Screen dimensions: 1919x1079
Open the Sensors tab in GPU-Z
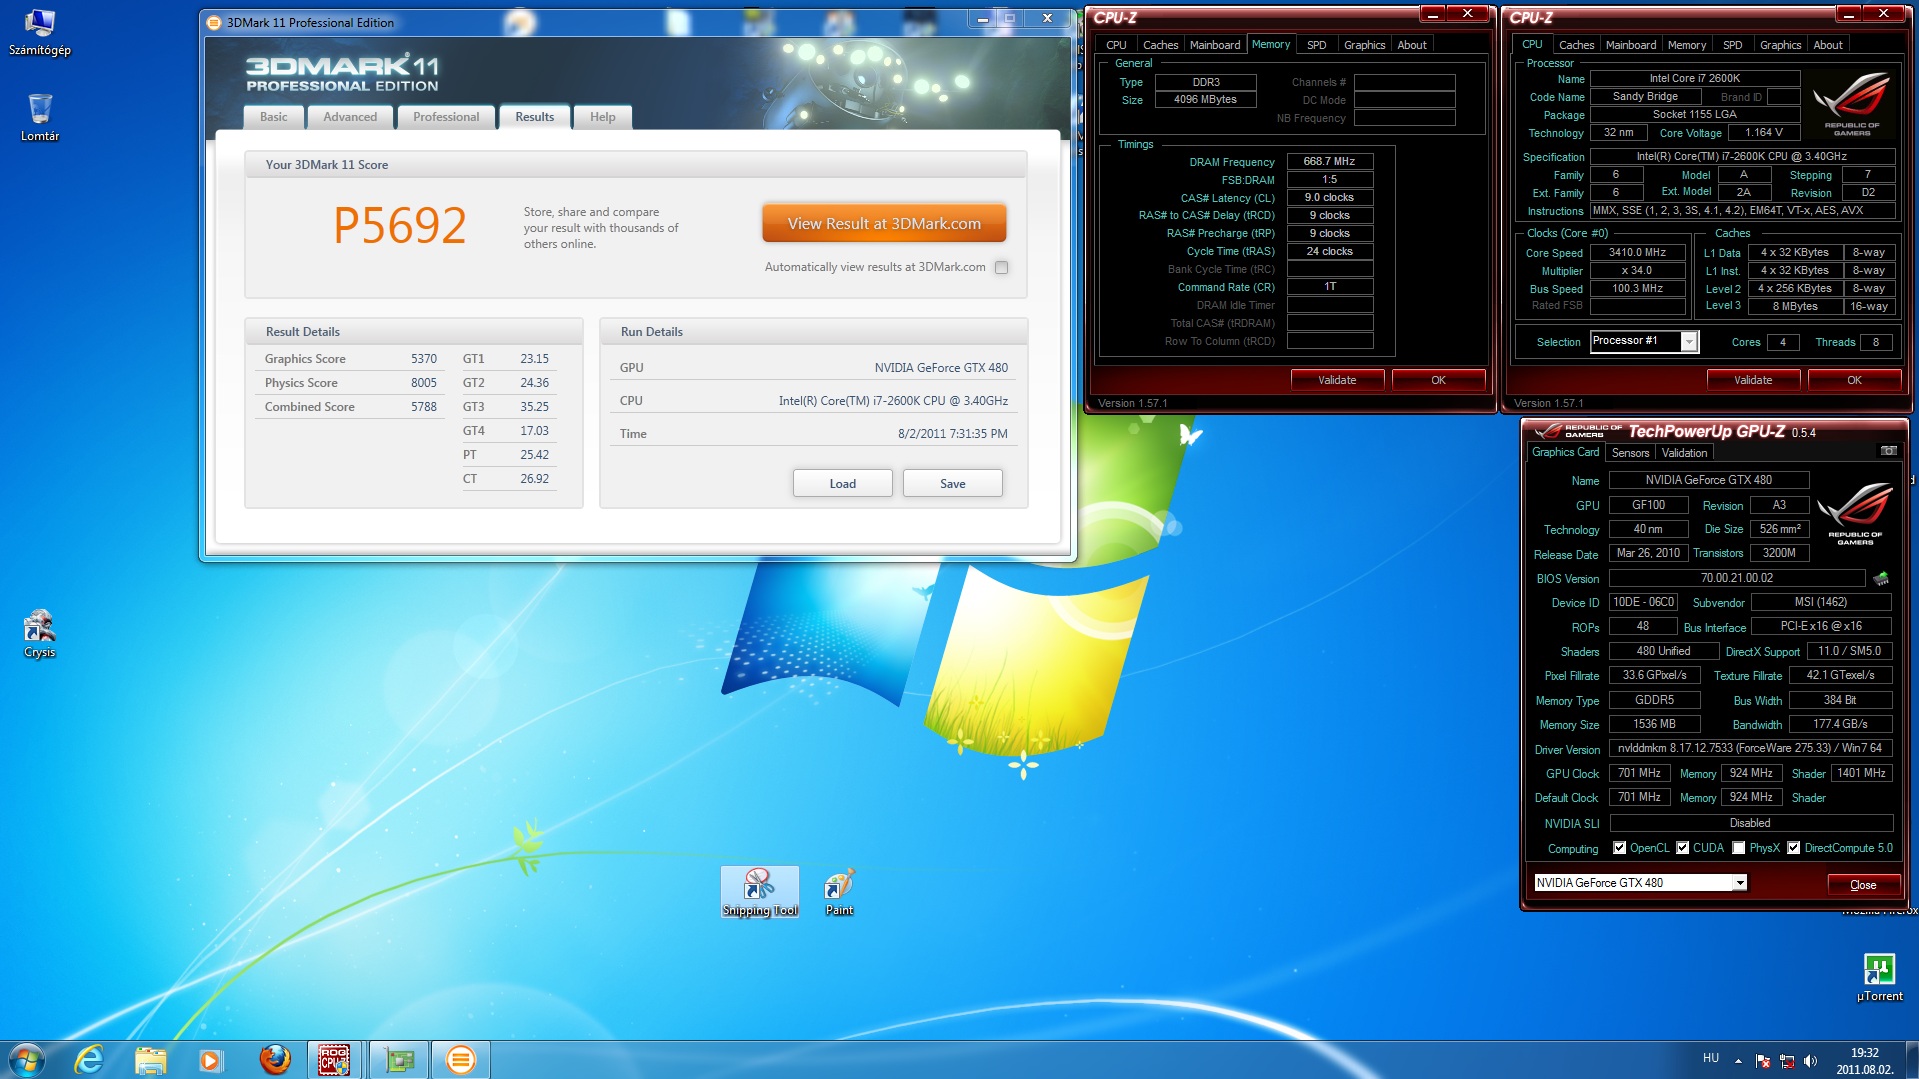(1630, 453)
